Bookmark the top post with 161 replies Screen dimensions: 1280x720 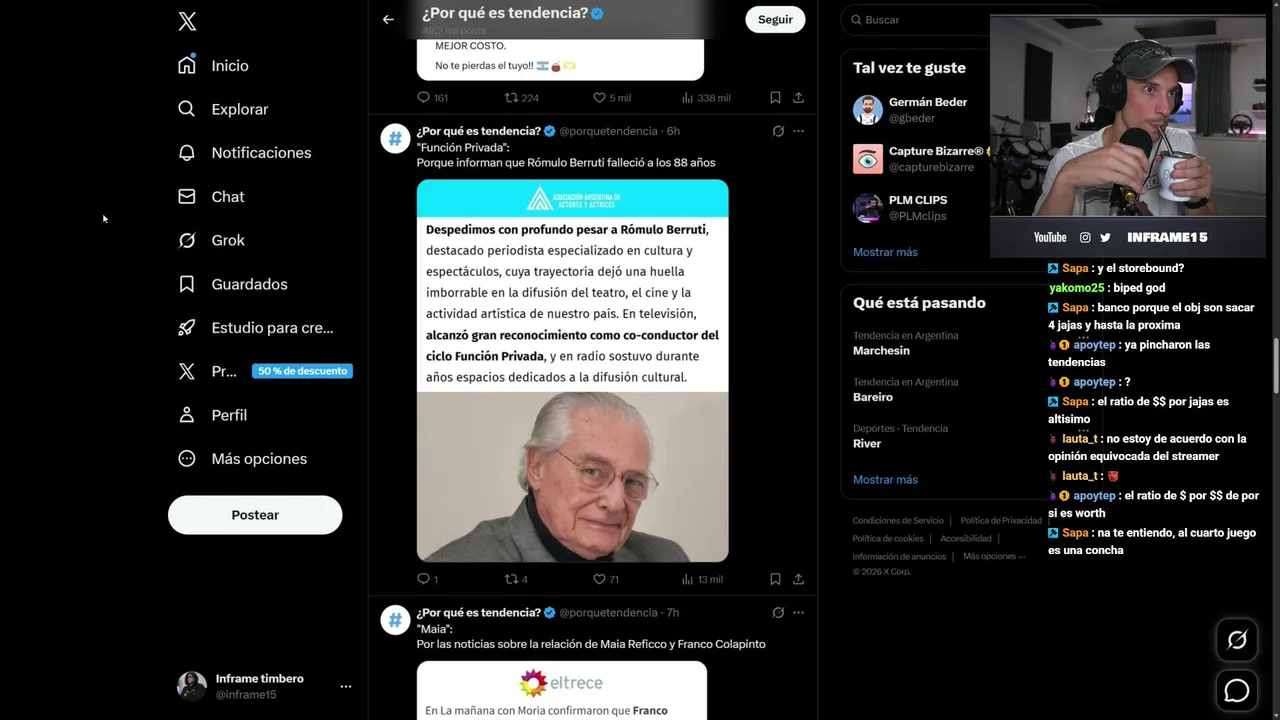point(775,98)
